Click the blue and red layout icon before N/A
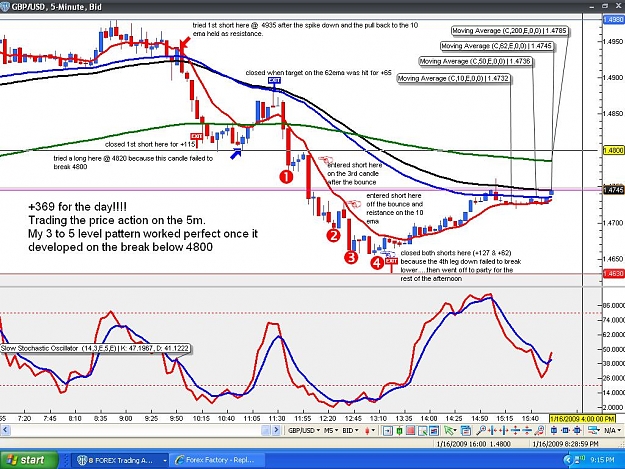Screen dimensions: 625x469 [x=593, y=430]
